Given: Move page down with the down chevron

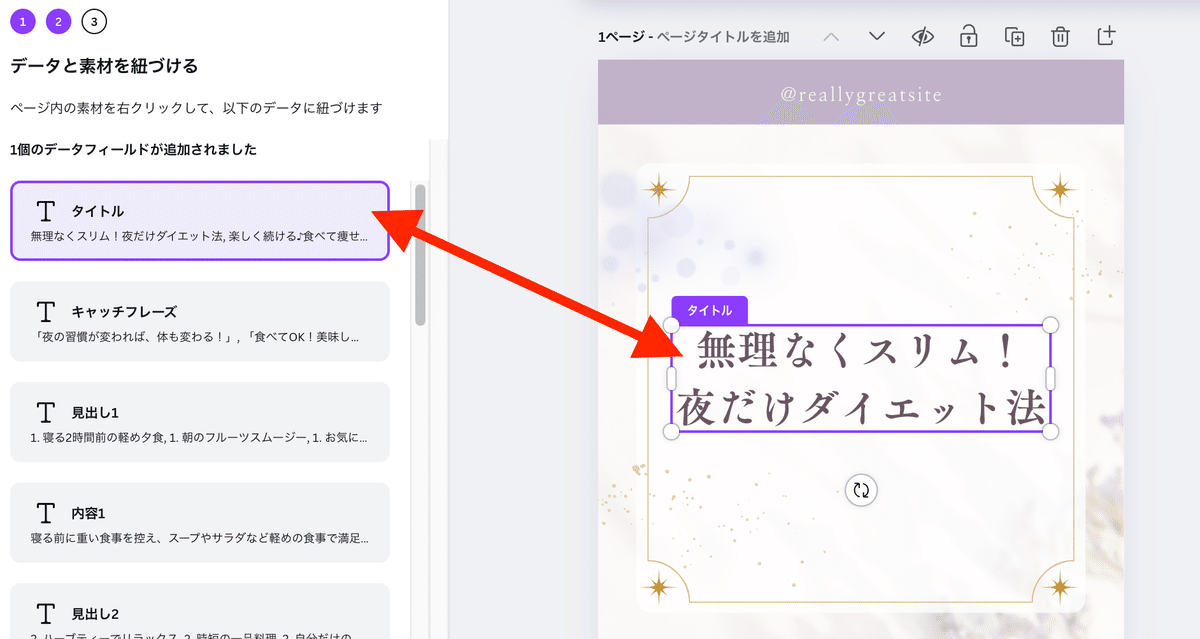Looking at the screenshot, I should [877, 36].
